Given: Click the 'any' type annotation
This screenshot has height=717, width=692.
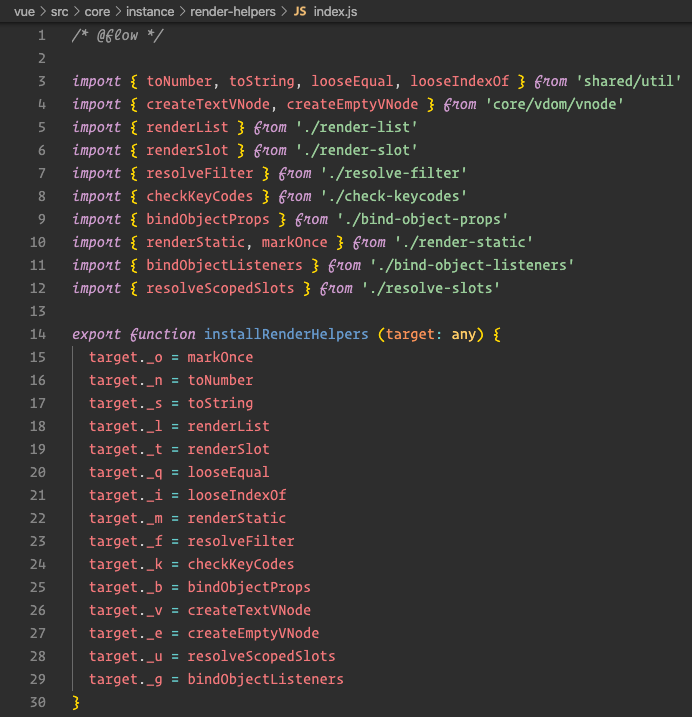Looking at the screenshot, I should click(464, 334).
